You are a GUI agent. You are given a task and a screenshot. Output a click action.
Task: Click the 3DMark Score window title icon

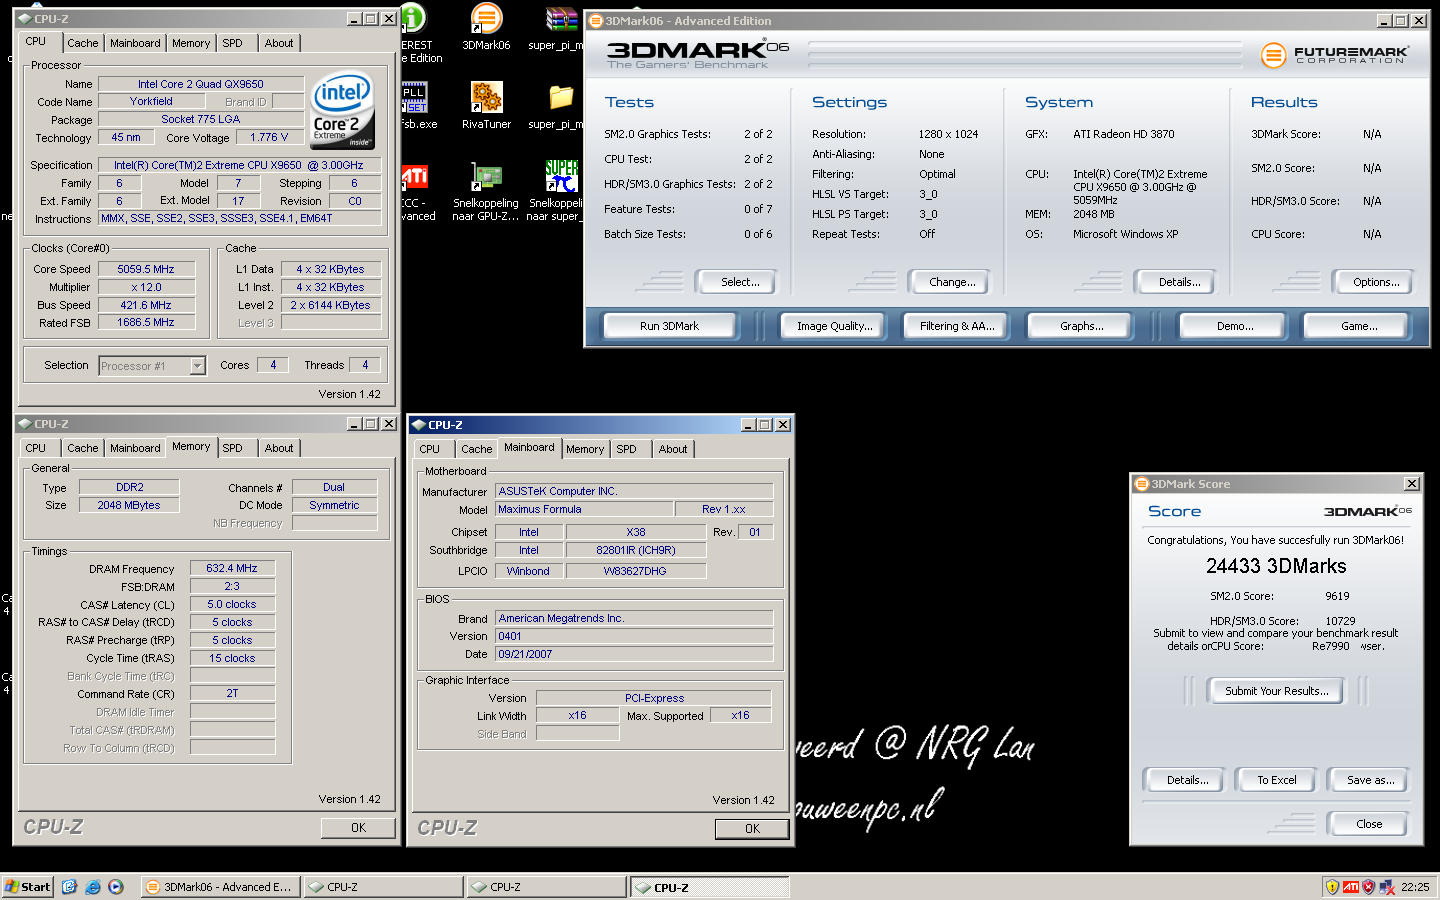(x=1141, y=484)
